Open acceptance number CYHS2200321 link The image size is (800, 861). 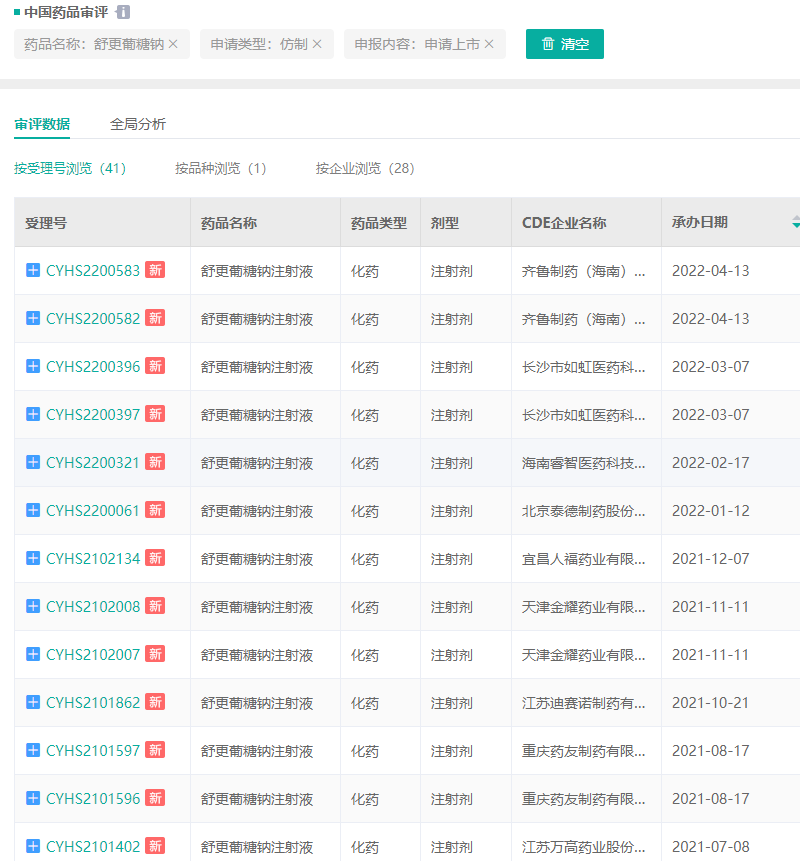pos(93,462)
